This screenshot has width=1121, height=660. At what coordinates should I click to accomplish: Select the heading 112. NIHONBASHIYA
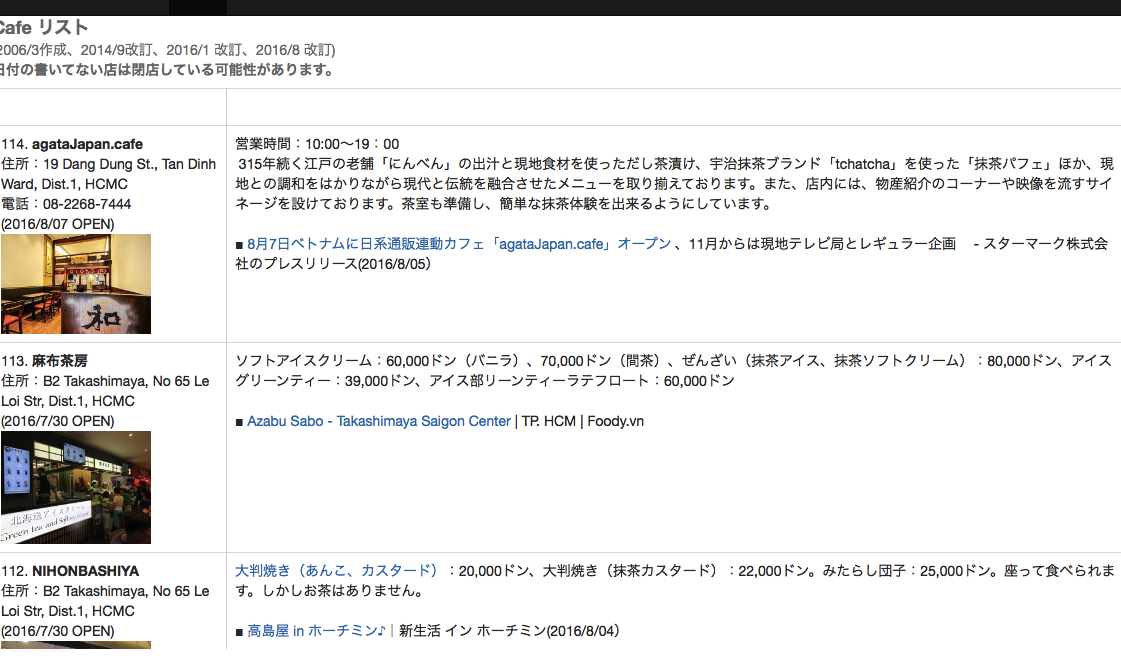pyautogui.click(x=70, y=571)
